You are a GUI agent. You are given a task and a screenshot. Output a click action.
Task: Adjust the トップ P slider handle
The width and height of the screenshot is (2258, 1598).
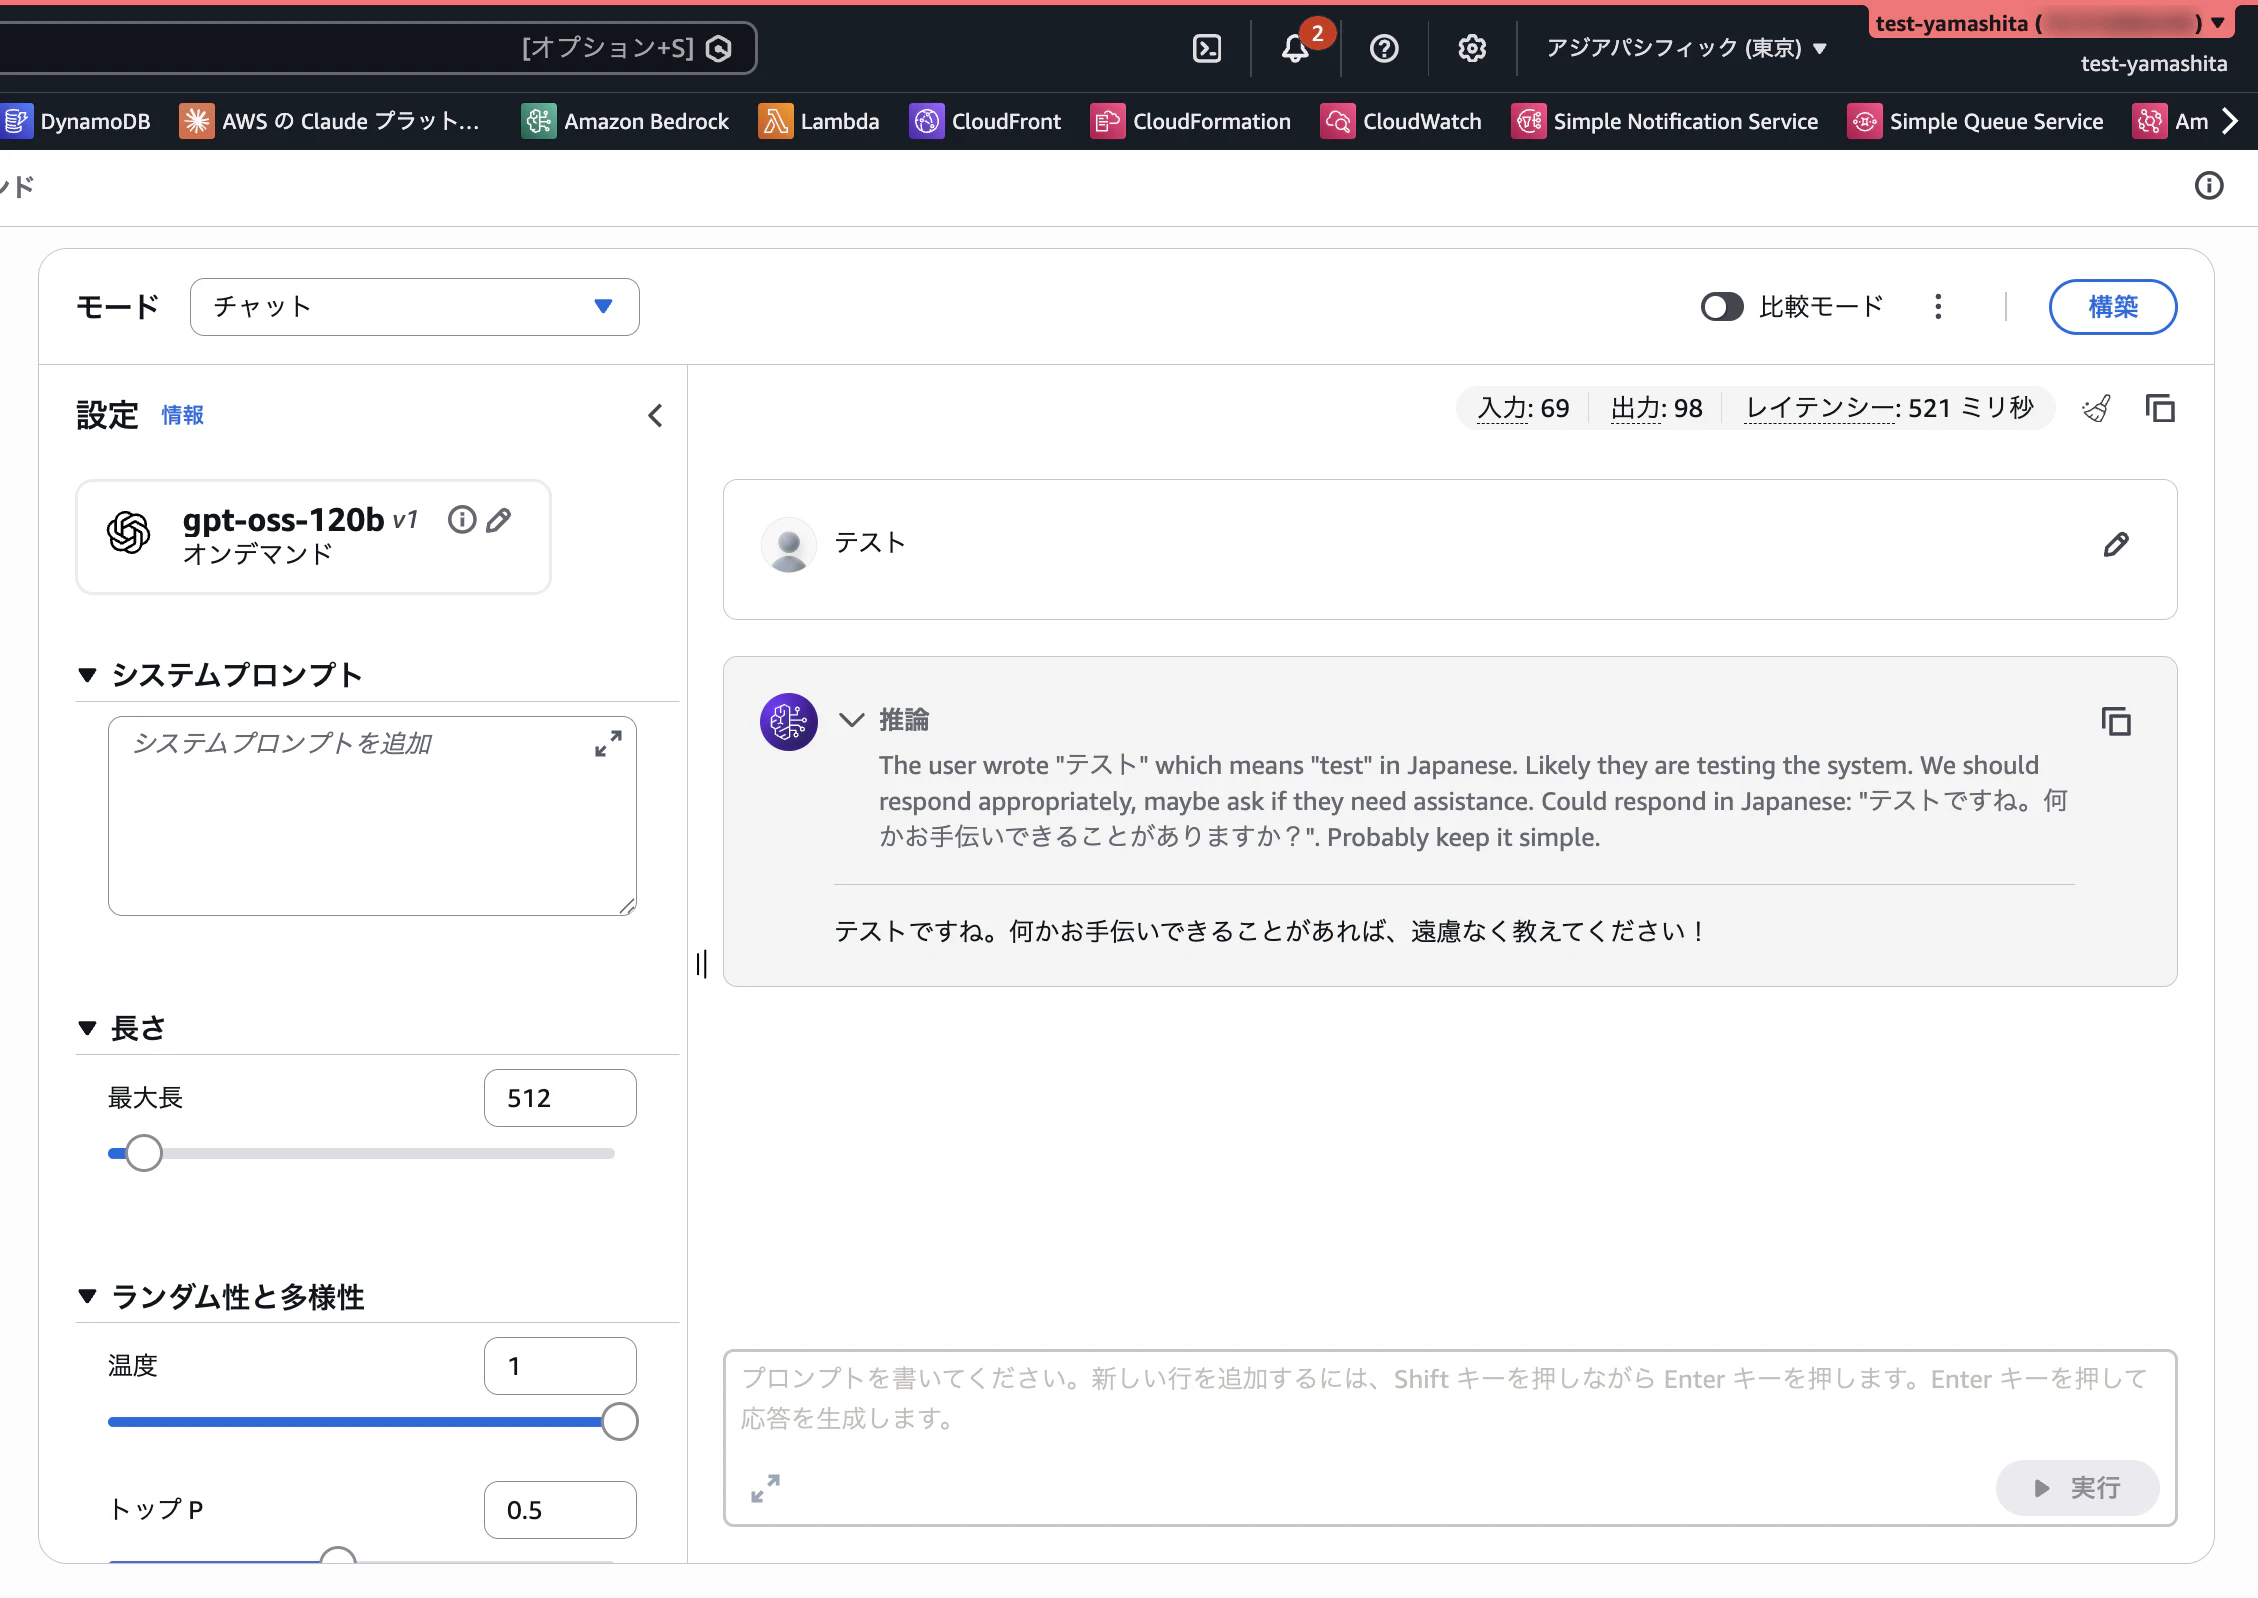click(338, 1555)
